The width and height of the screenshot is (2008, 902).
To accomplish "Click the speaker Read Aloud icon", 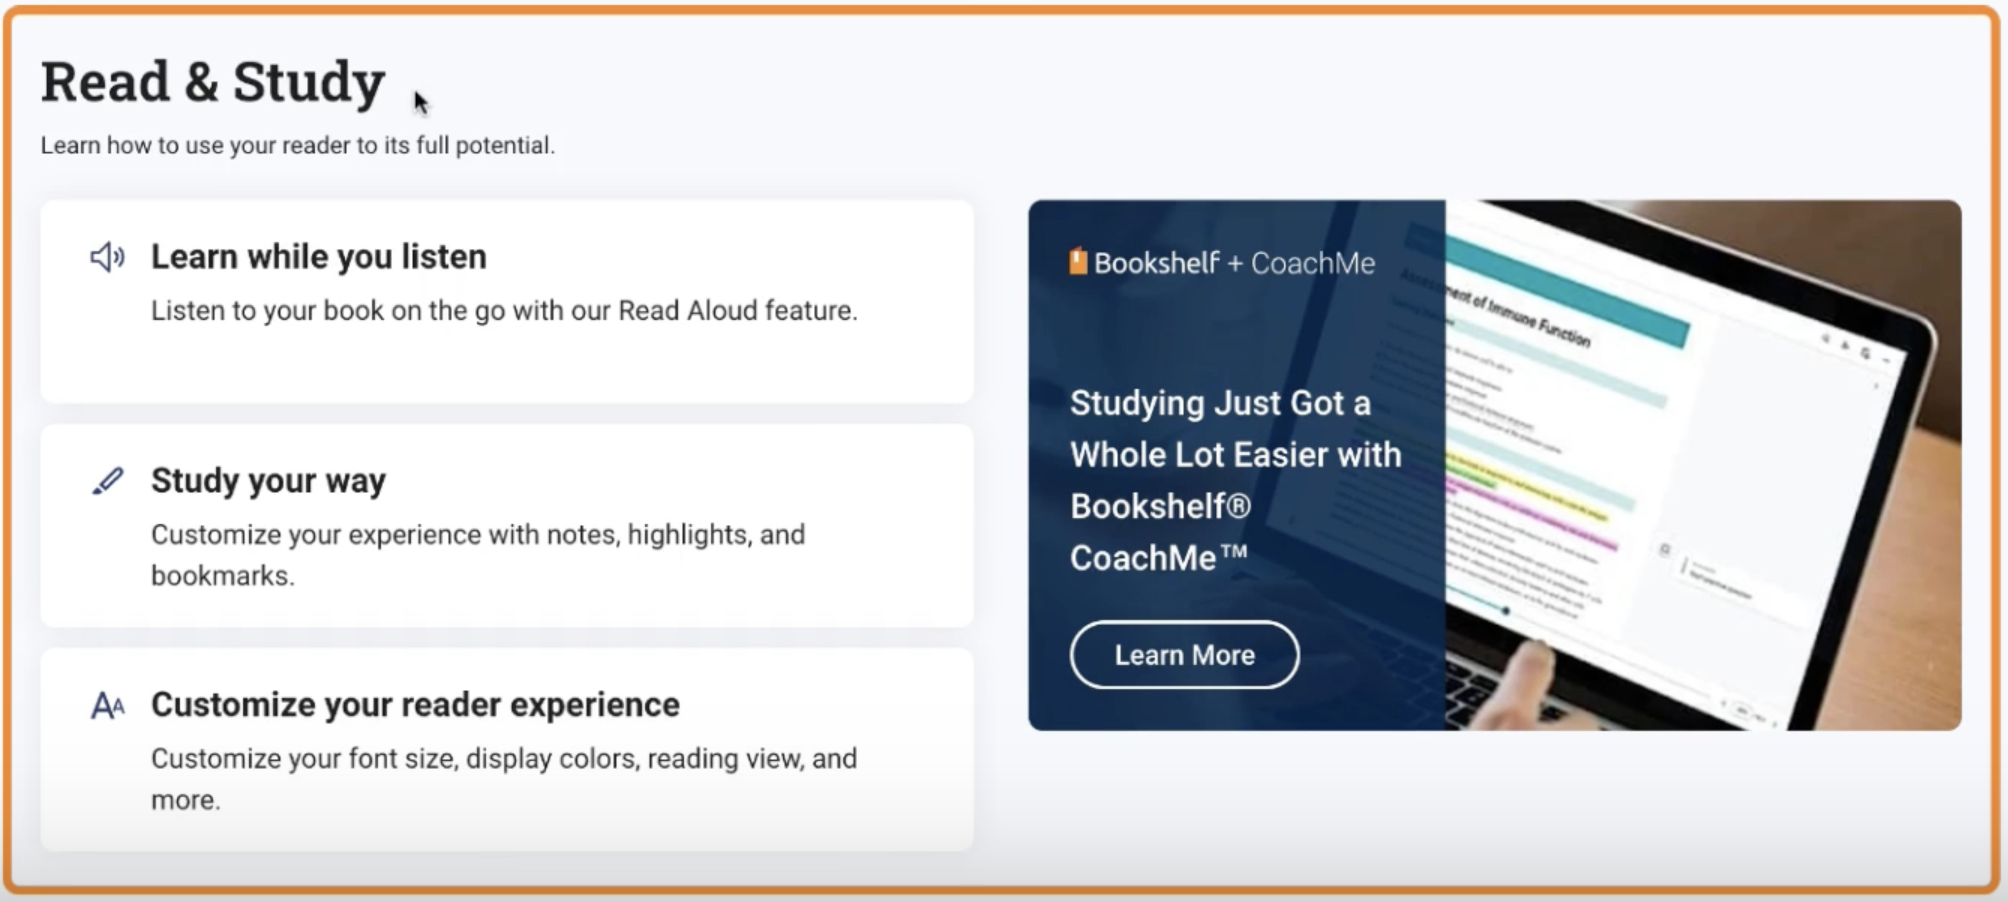I will pyautogui.click(x=107, y=258).
